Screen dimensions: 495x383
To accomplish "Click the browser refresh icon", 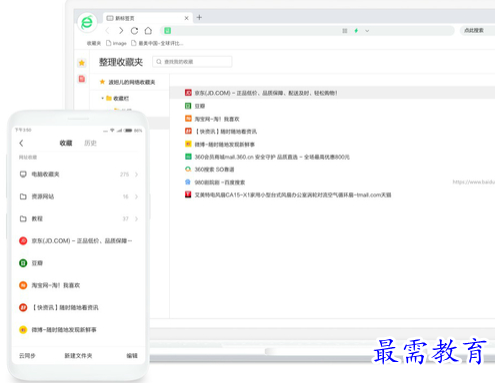I will pos(134,31).
